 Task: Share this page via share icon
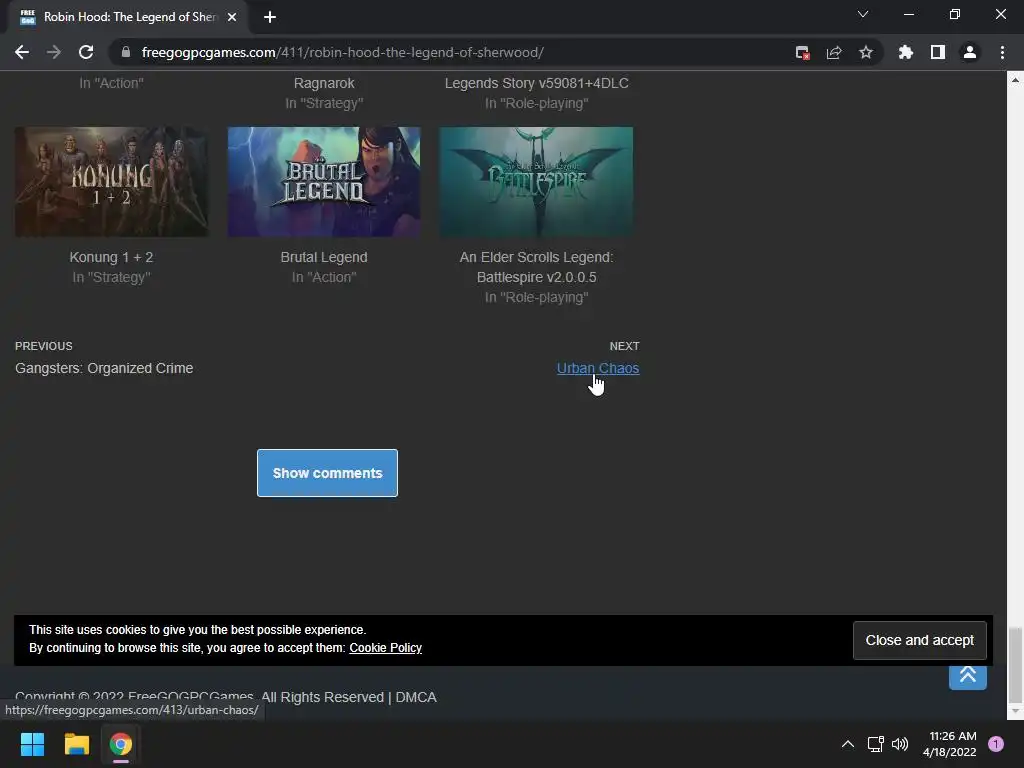pyautogui.click(x=834, y=53)
